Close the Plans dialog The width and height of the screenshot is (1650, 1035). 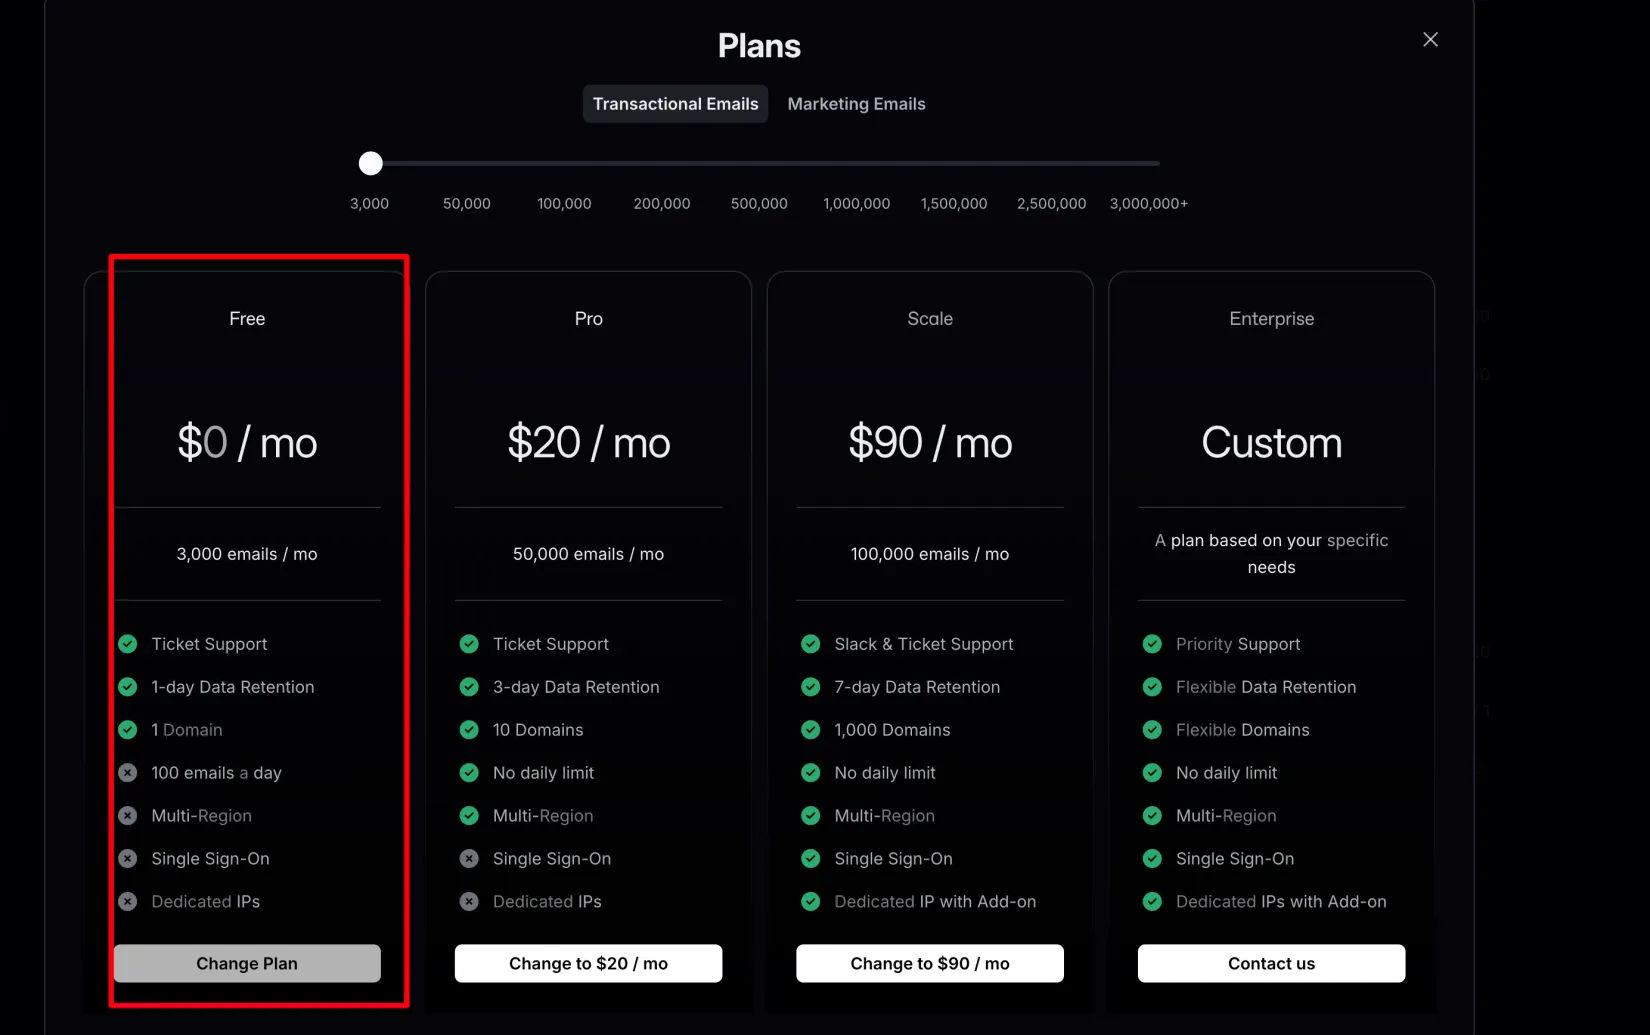(1430, 40)
